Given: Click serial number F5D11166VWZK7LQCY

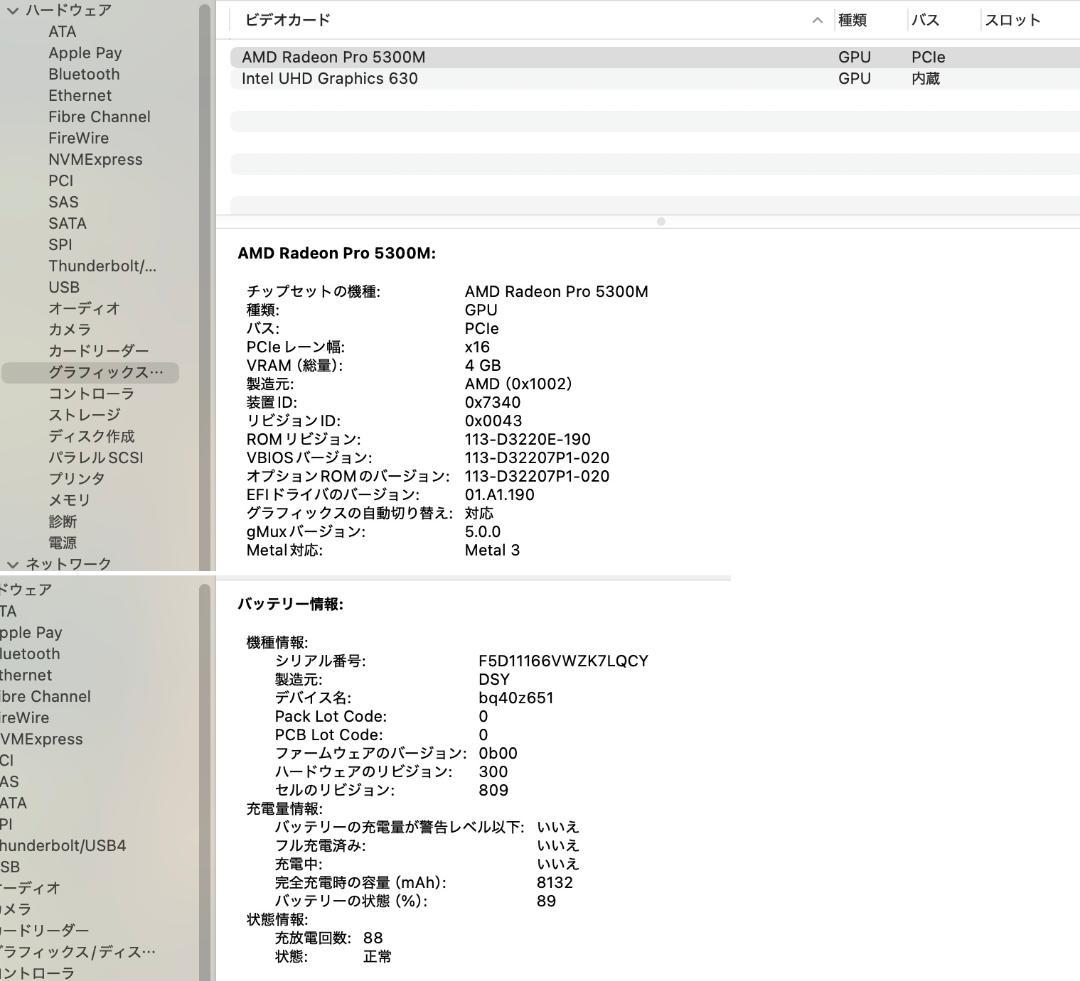Looking at the screenshot, I should coord(563,661).
